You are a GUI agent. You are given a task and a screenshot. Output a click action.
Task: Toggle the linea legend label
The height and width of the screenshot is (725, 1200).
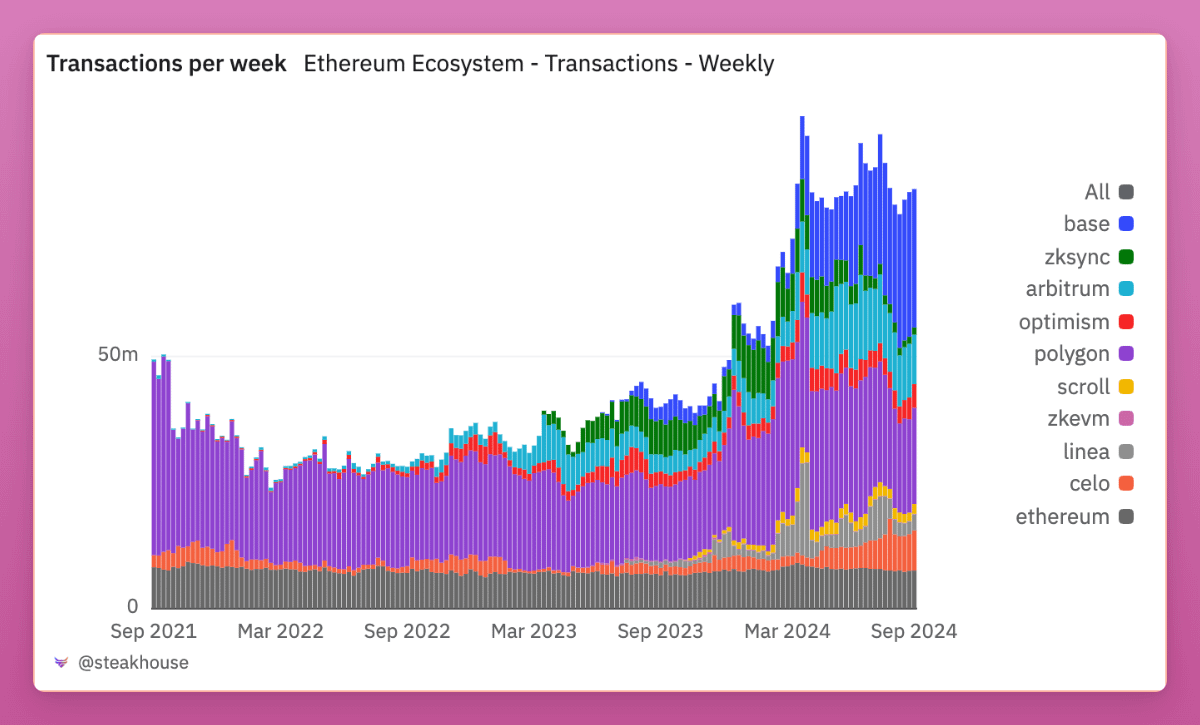1086,452
